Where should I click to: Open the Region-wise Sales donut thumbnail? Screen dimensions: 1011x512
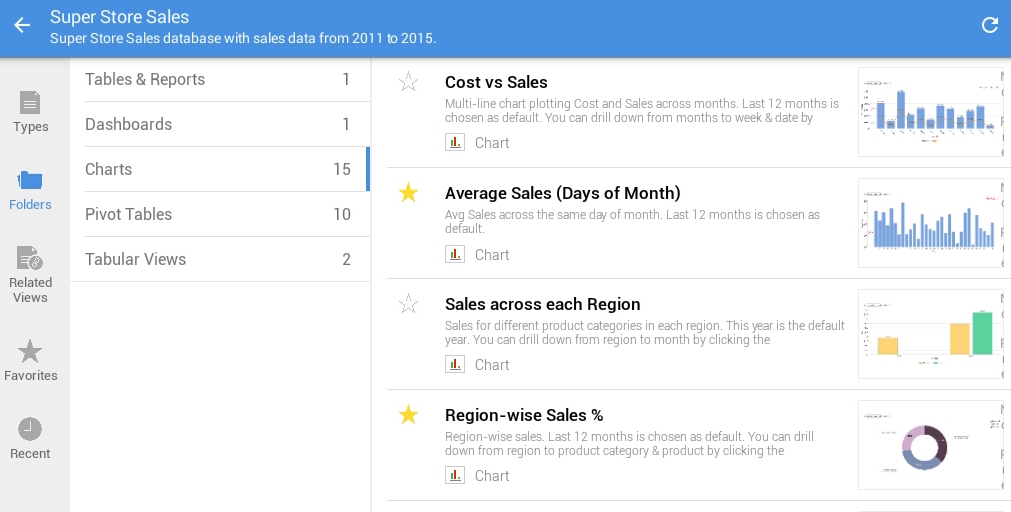[930, 445]
